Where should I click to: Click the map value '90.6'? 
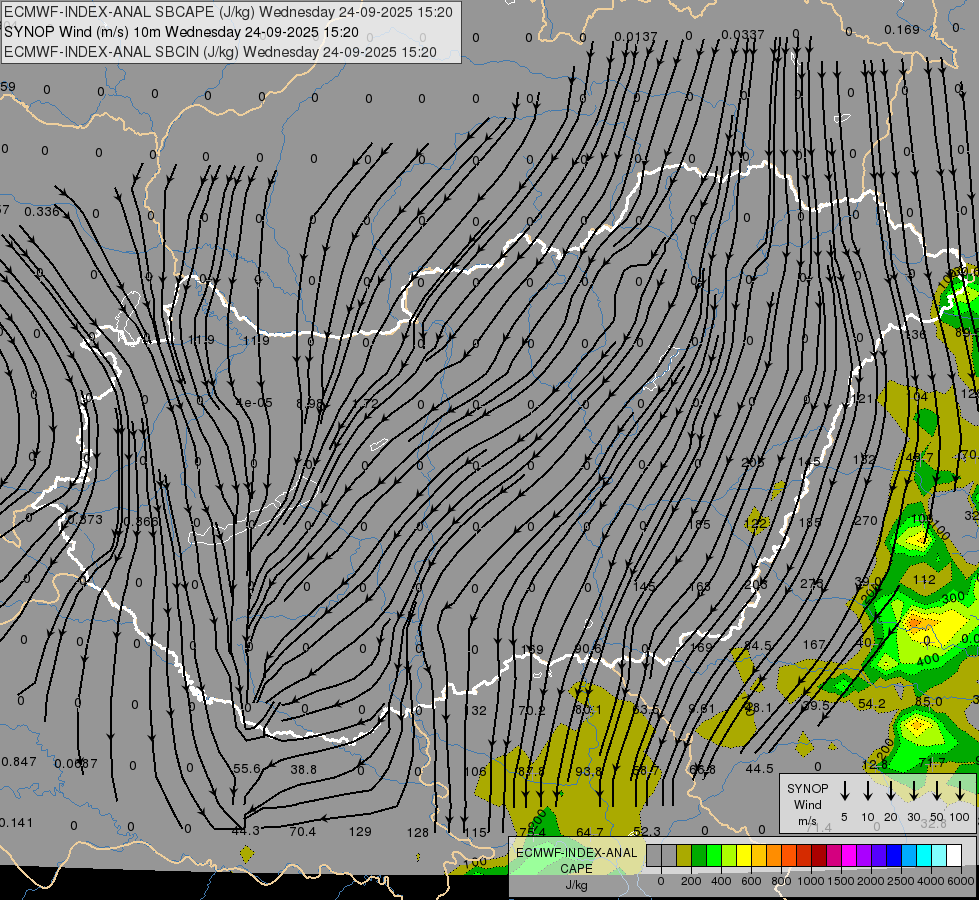tap(588, 648)
